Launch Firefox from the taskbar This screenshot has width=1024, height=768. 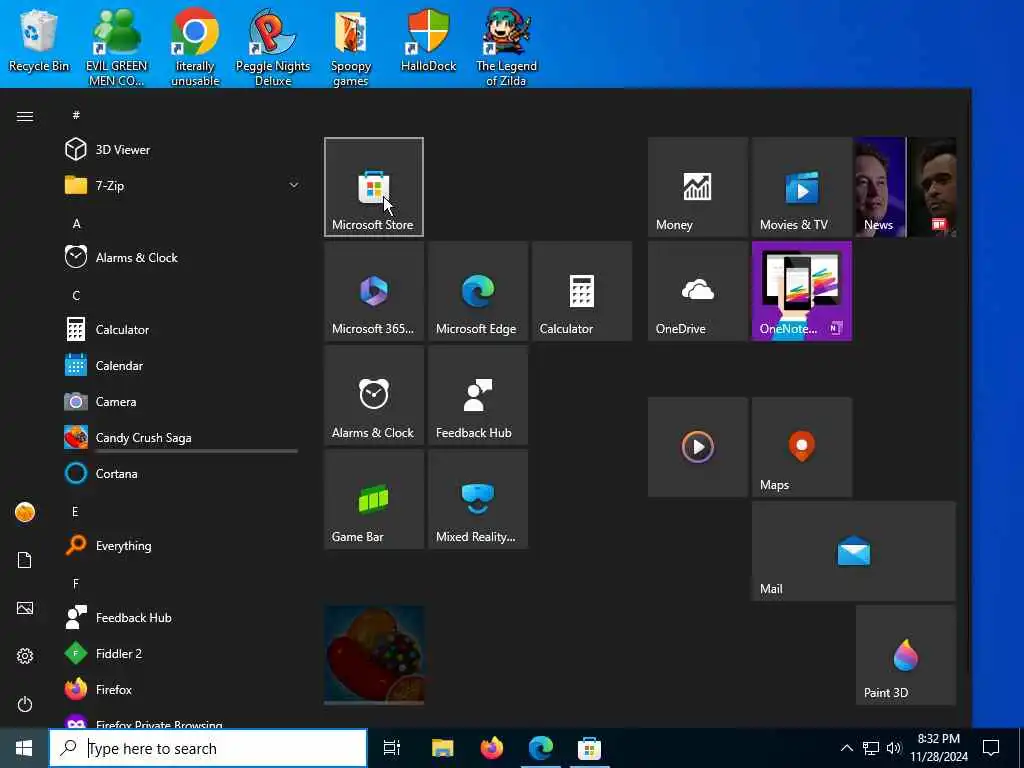[x=492, y=748]
